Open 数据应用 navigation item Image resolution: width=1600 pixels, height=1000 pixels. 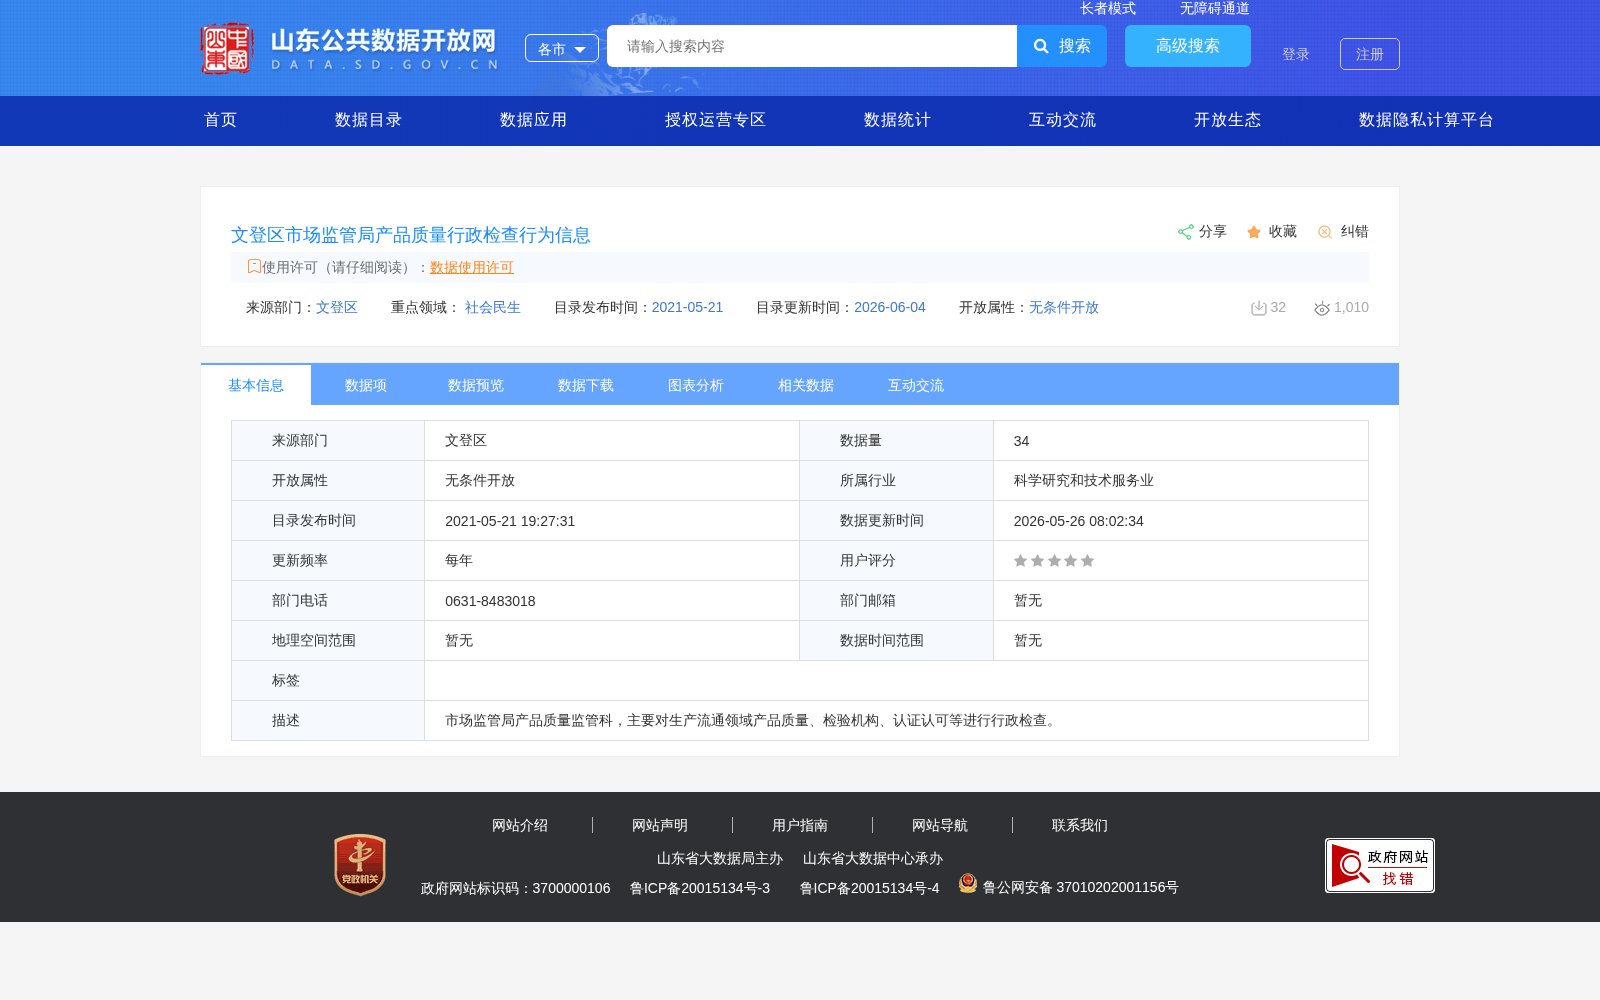click(533, 120)
